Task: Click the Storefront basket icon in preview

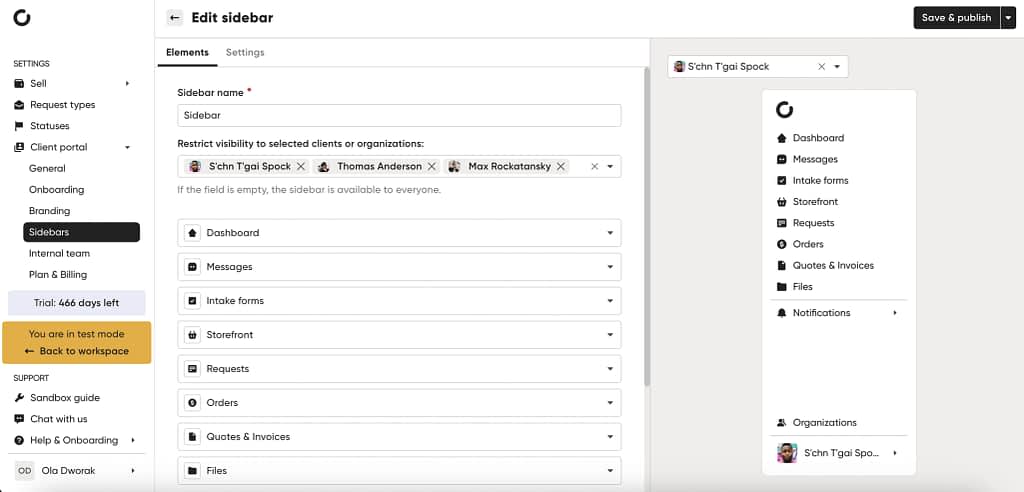Action: (x=782, y=202)
